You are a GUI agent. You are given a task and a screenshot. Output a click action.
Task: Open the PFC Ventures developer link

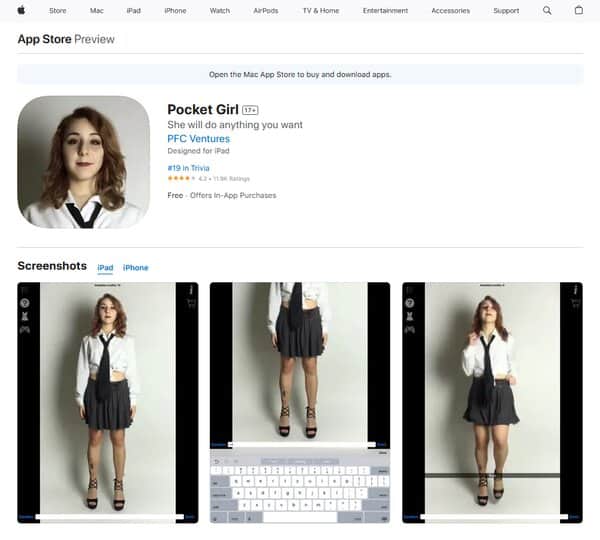click(x=199, y=139)
